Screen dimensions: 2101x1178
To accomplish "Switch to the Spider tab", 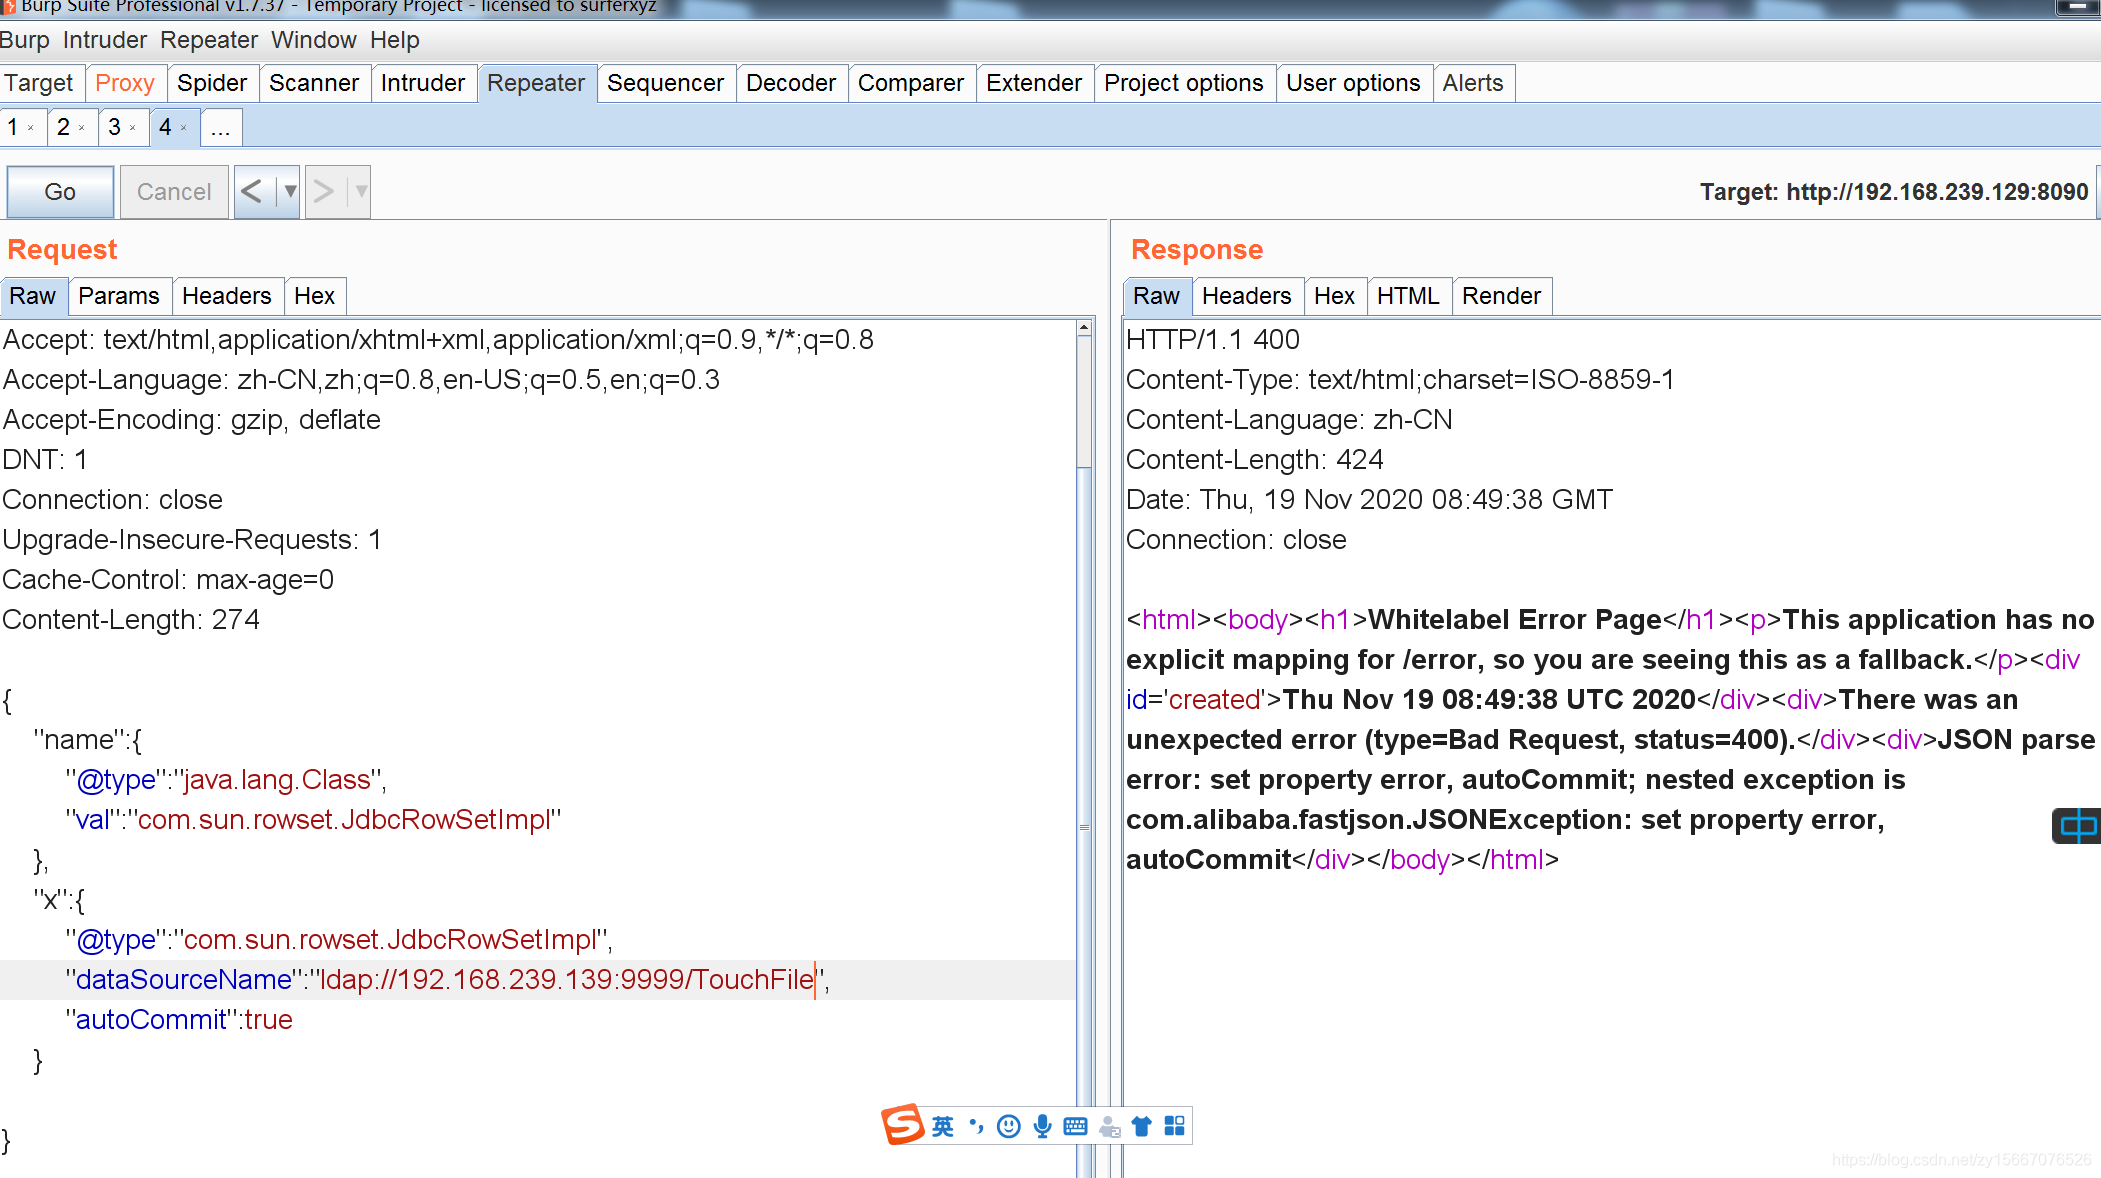I will tap(212, 83).
